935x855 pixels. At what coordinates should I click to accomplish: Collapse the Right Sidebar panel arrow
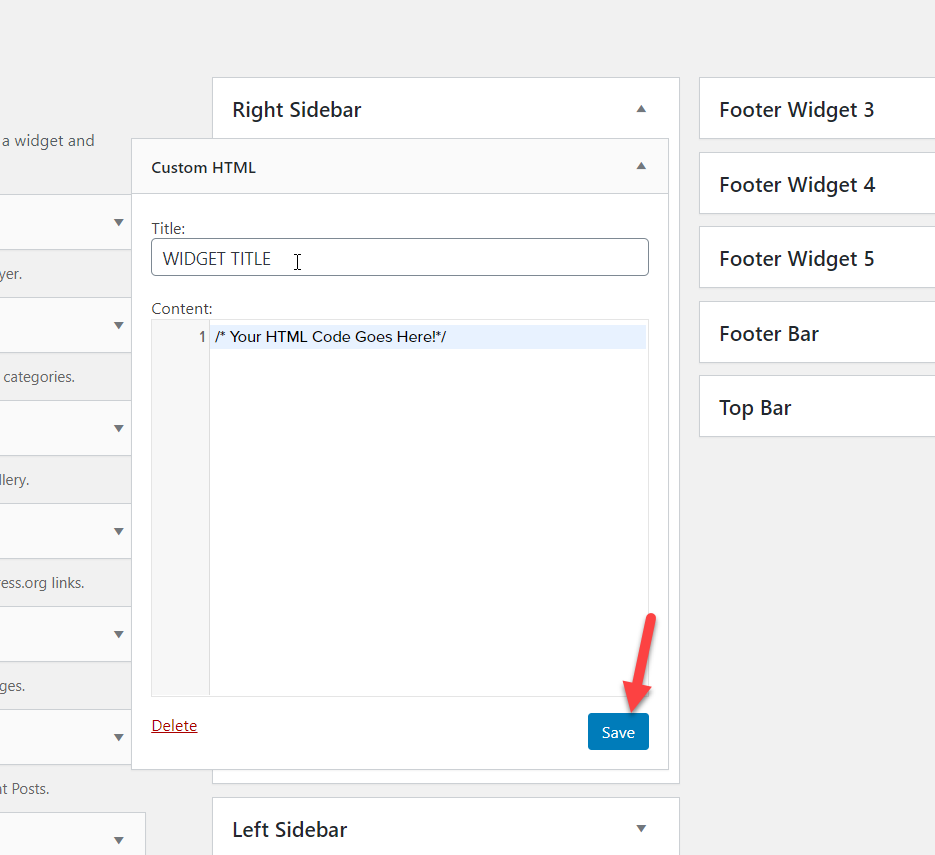coord(641,109)
